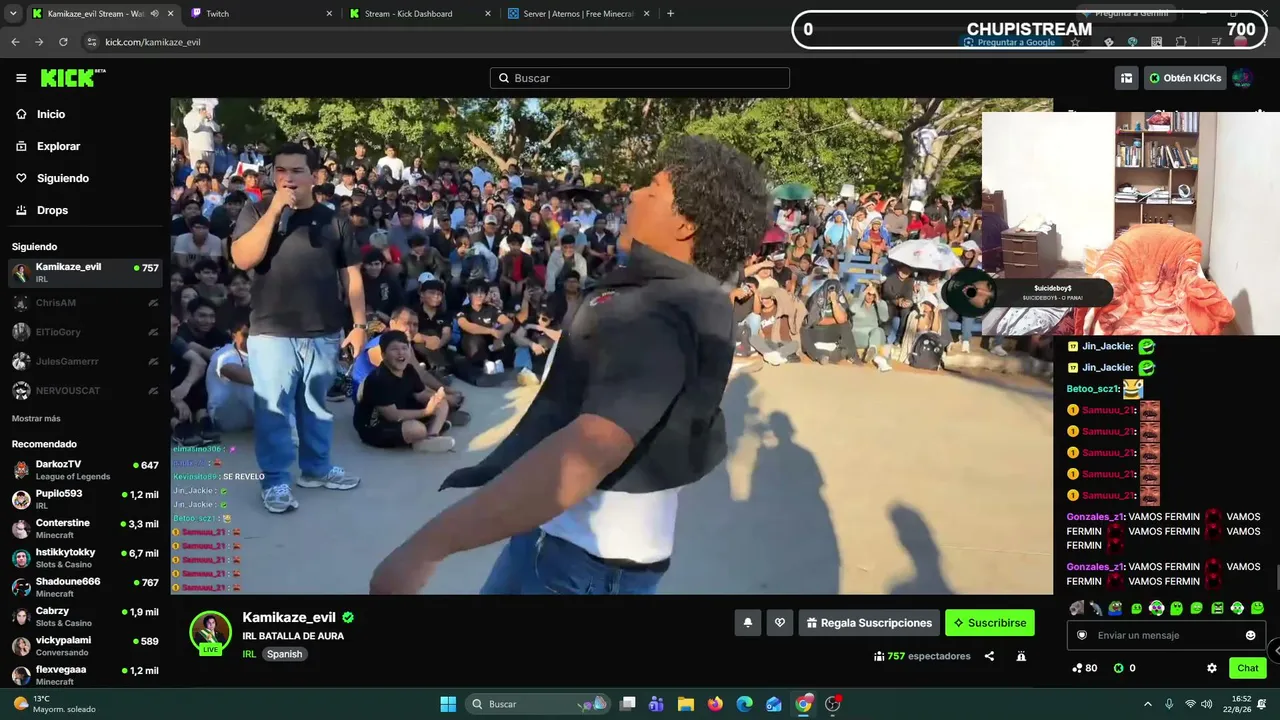Focus the Buscar search field
This screenshot has height=720, width=1280.
tap(640, 78)
